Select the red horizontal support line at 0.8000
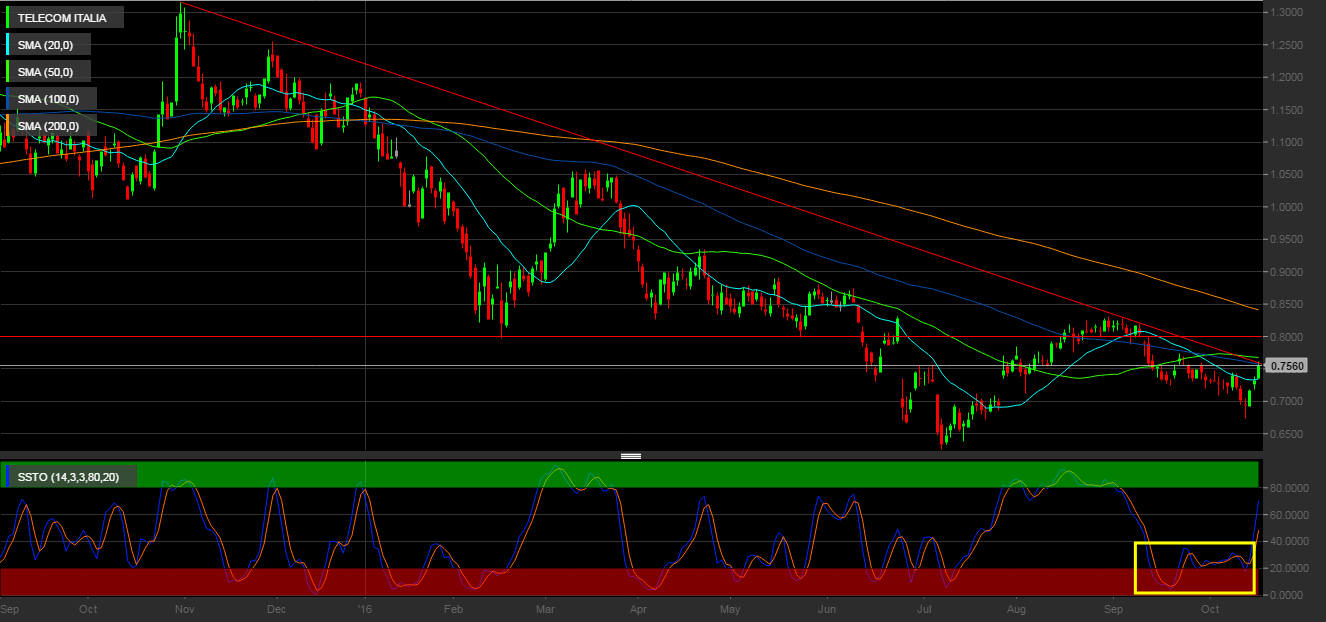Image resolution: width=1326 pixels, height=622 pixels. tap(630, 337)
